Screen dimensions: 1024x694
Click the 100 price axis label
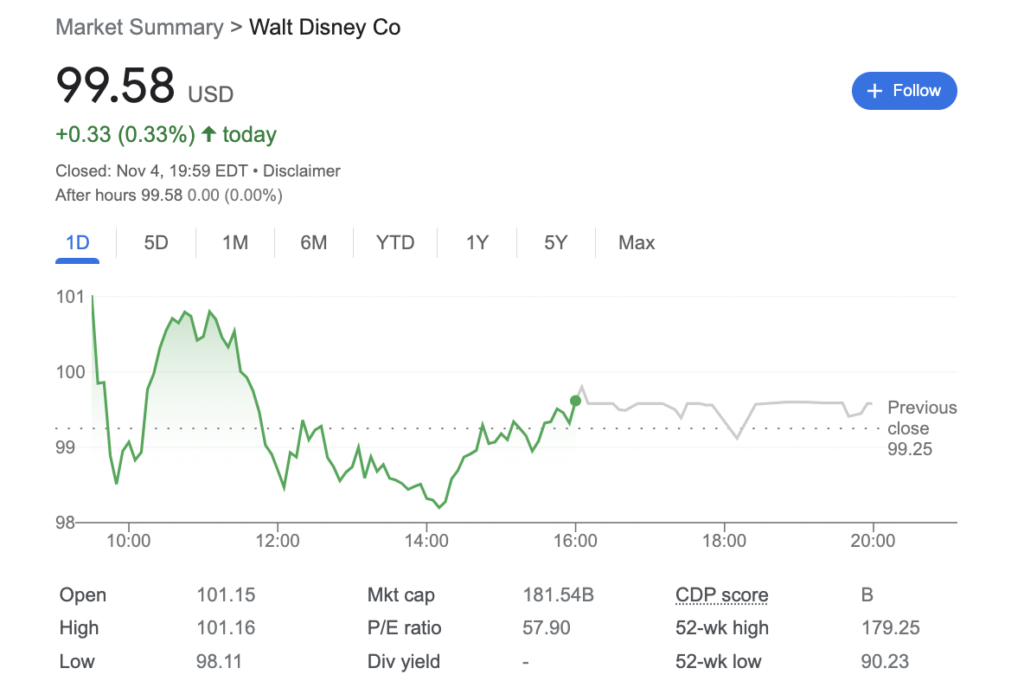(x=71, y=372)
